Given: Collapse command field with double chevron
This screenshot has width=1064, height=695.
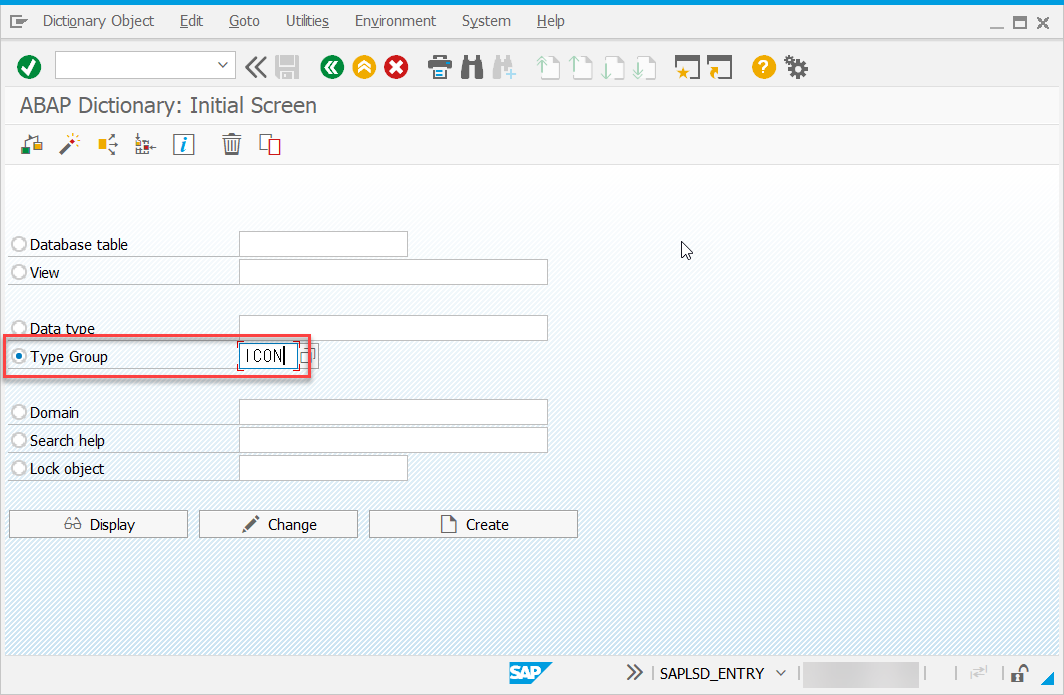Looking at the screenshot, I should tap(256, 67).
